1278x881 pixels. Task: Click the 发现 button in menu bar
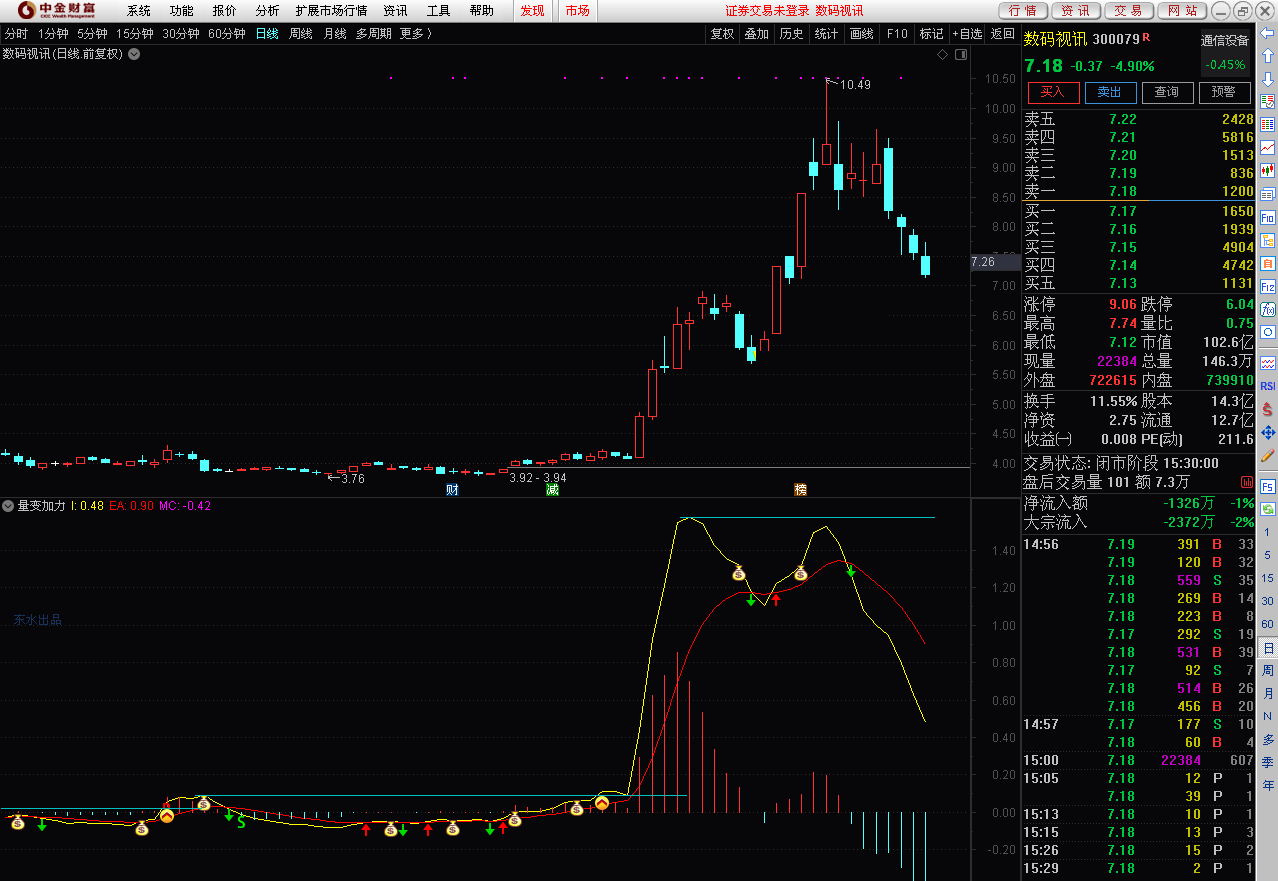(x=533, y=11)
